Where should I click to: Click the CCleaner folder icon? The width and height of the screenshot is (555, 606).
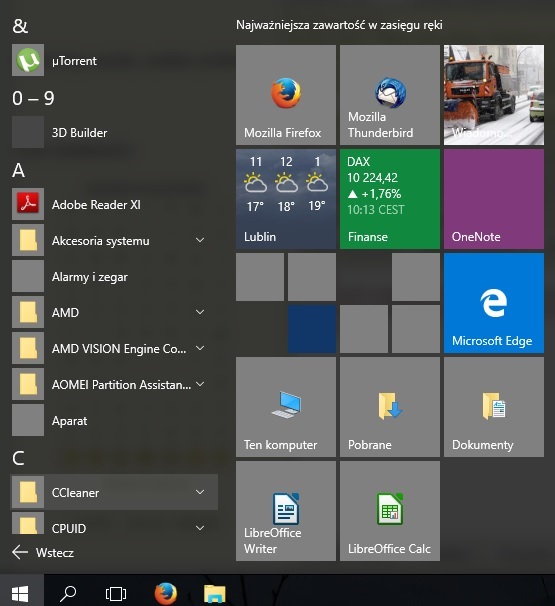pos(28,492)
